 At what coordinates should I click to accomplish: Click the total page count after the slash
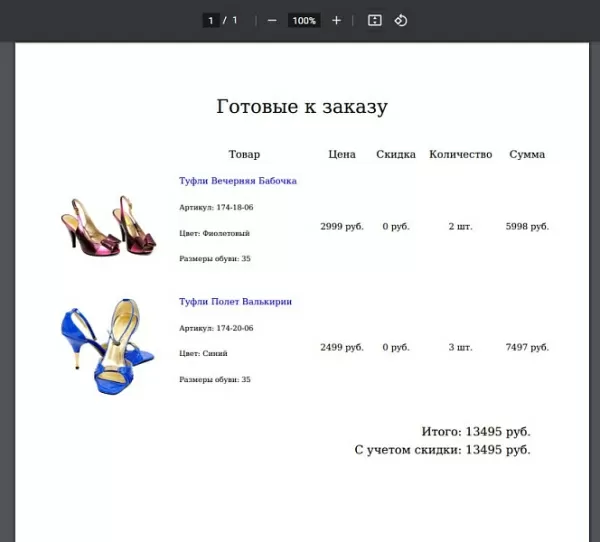[x=235, y=20]
